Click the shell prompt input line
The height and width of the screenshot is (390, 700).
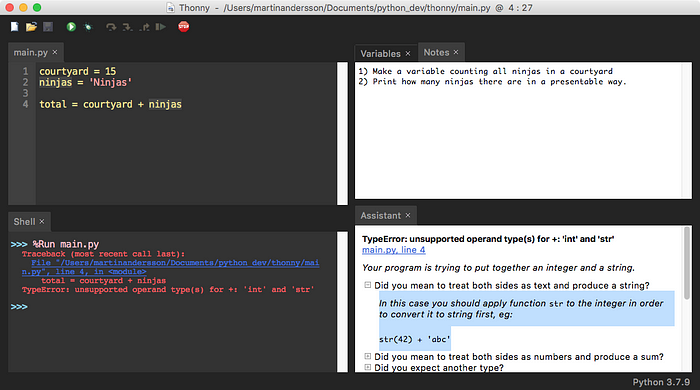click(172, 307)
